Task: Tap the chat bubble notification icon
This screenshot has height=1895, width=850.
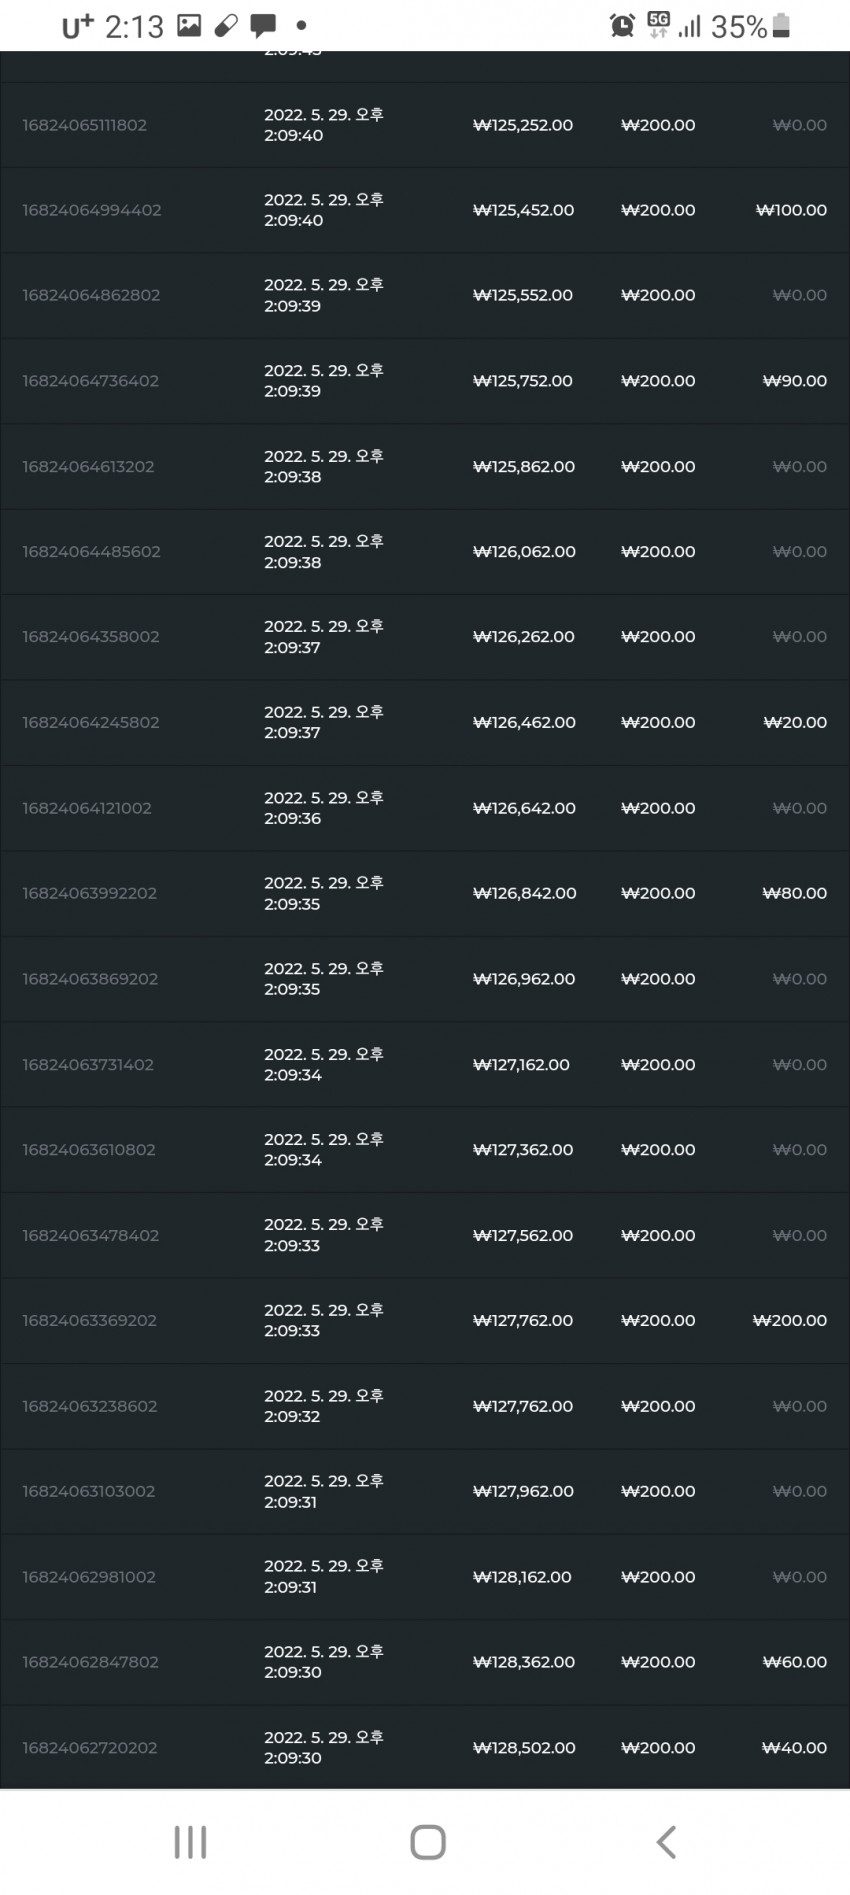Action: pyautogui.click(x=264, y=26)
